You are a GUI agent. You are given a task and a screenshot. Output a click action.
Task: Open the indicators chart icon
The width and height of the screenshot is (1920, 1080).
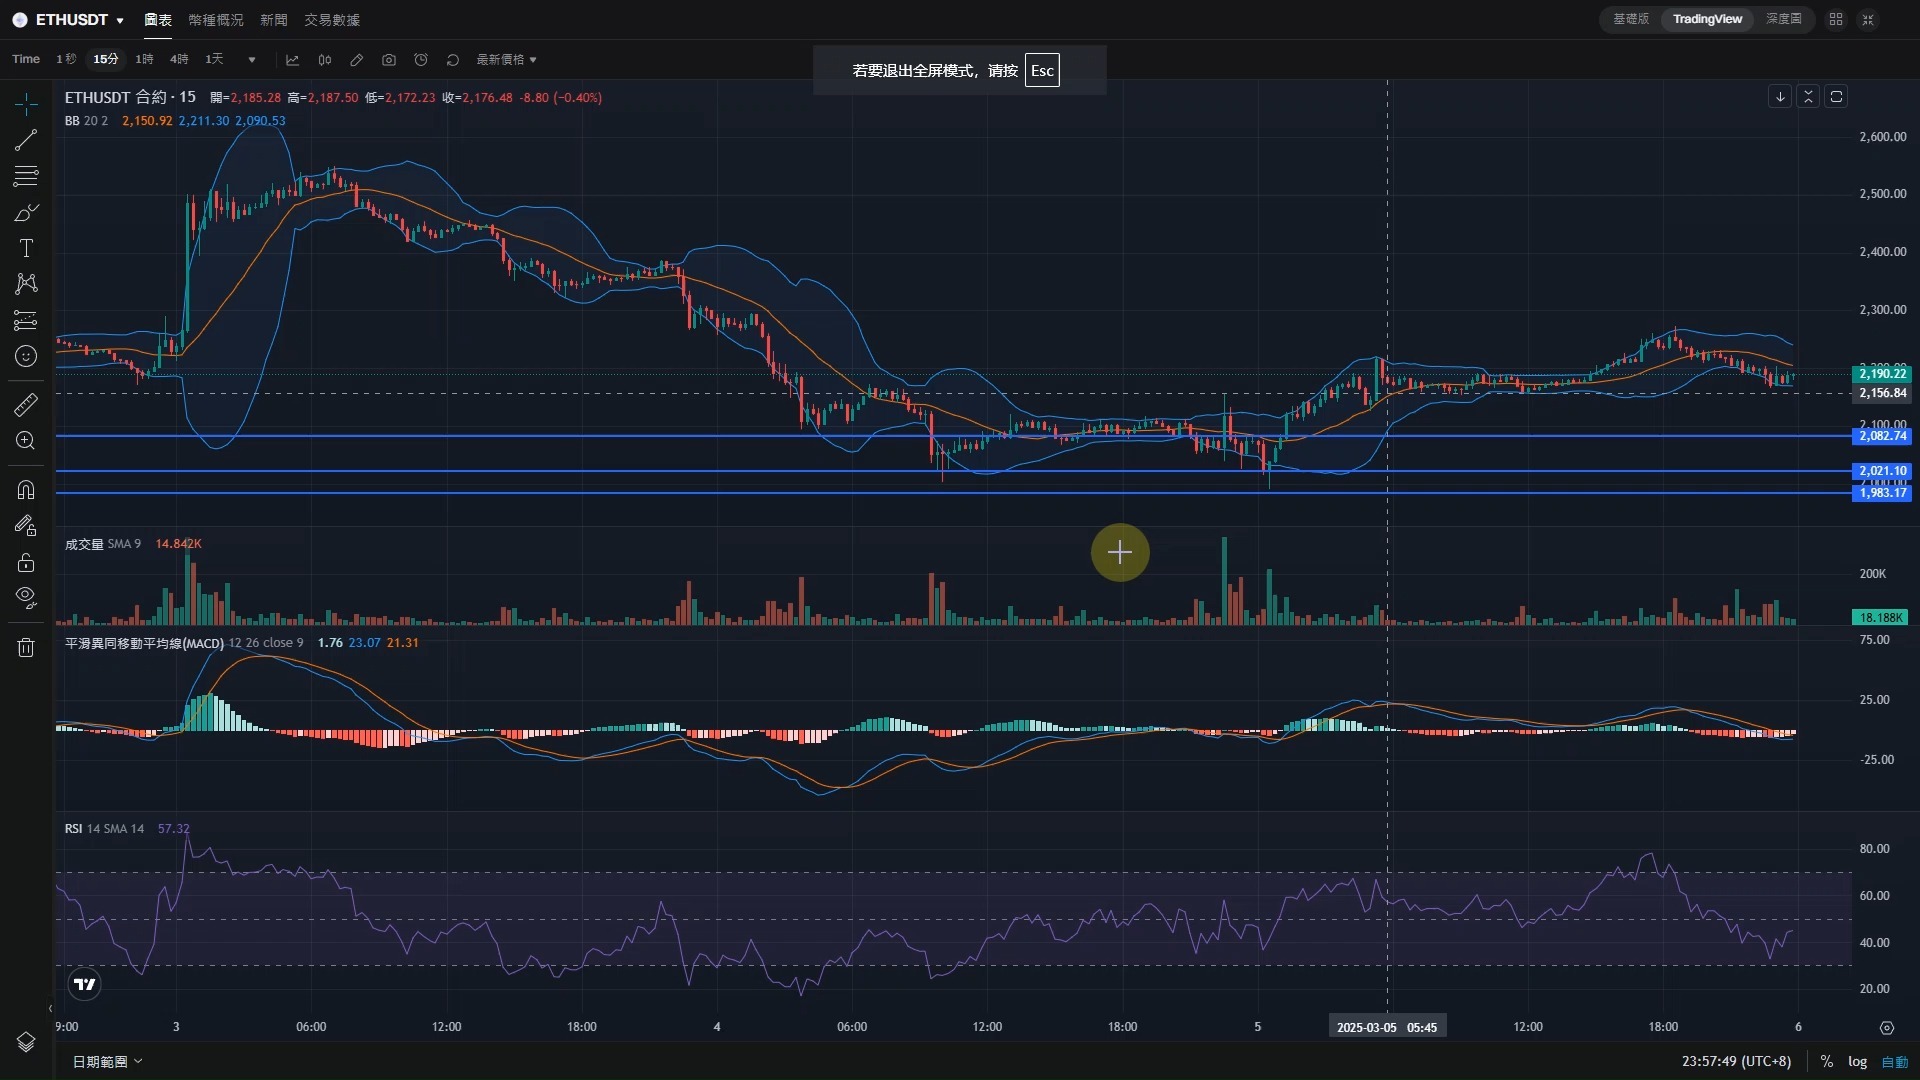point(292,60)
